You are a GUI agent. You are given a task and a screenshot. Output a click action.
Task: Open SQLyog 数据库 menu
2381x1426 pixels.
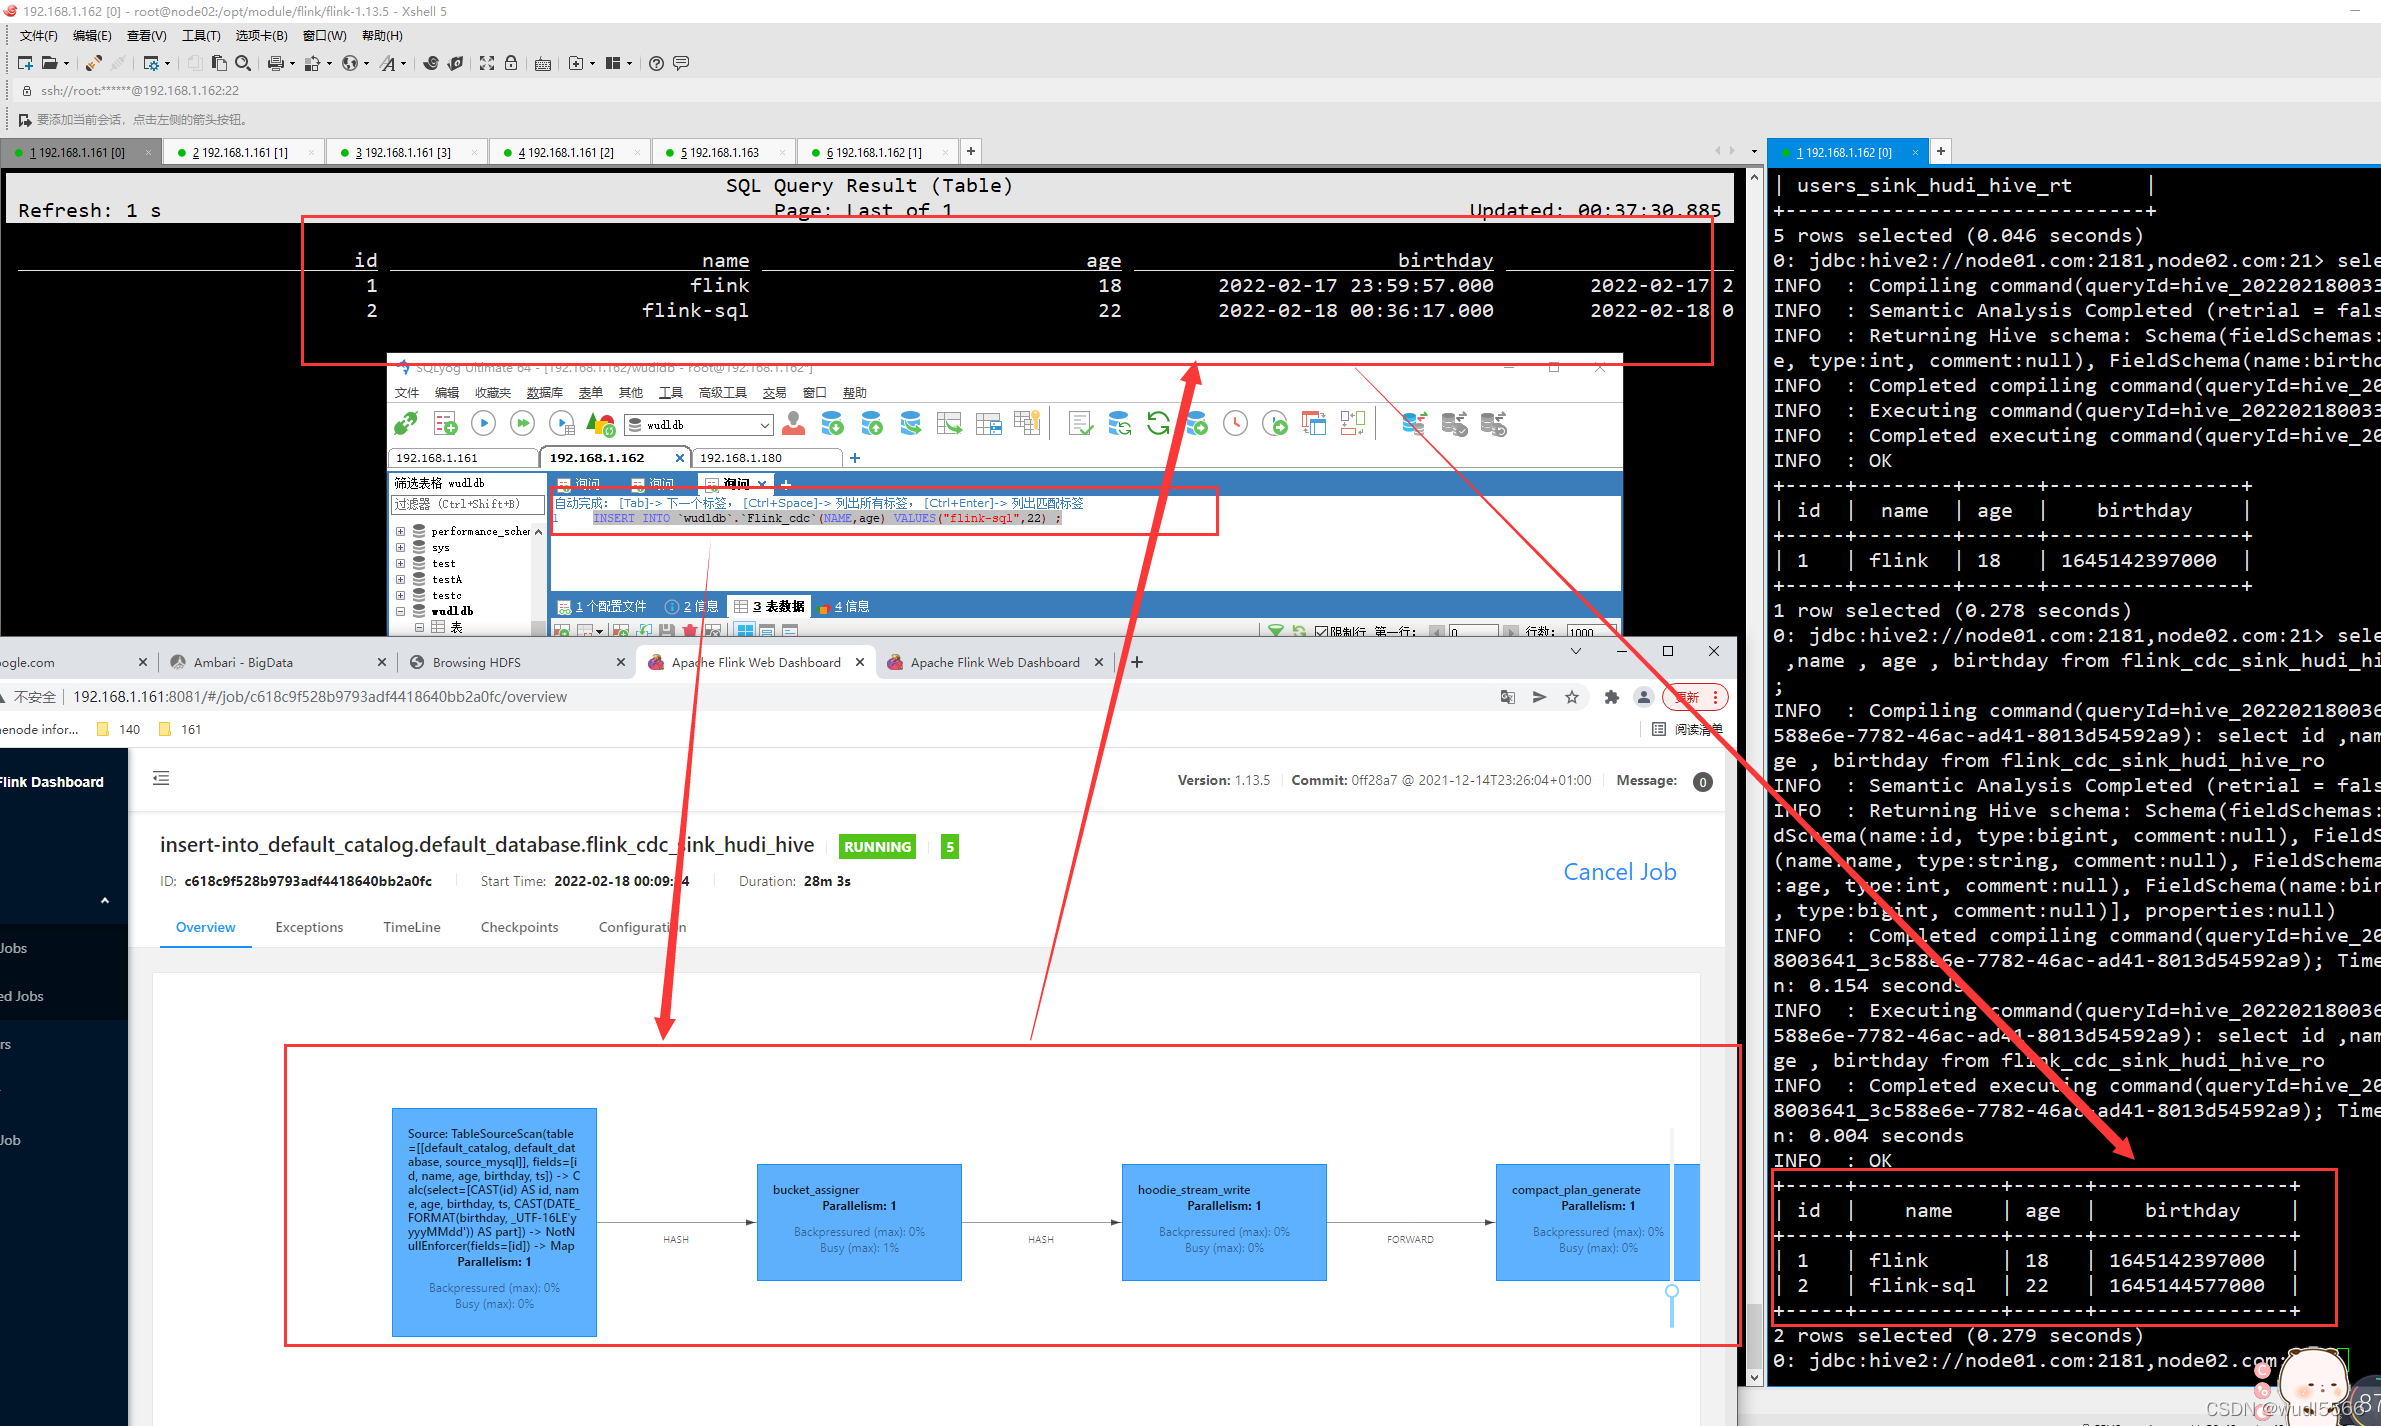(544, 393)
